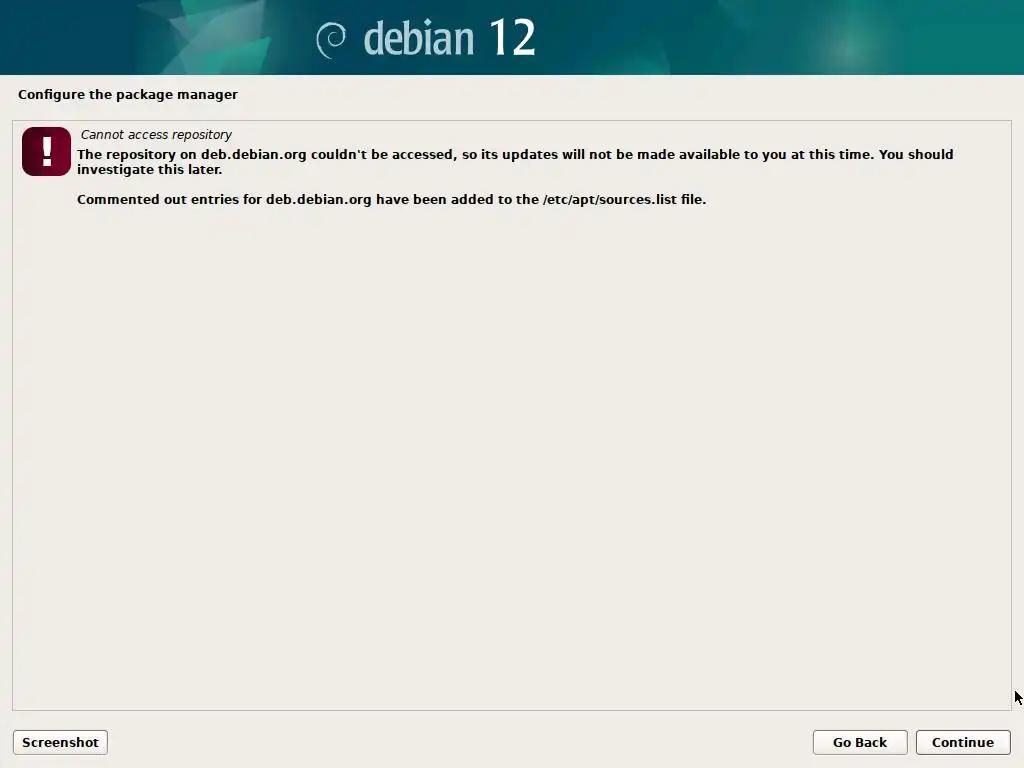Click the "Cannot access repository" title
The height and width of the screenshot is (768, 1024).
pos(156,135)
